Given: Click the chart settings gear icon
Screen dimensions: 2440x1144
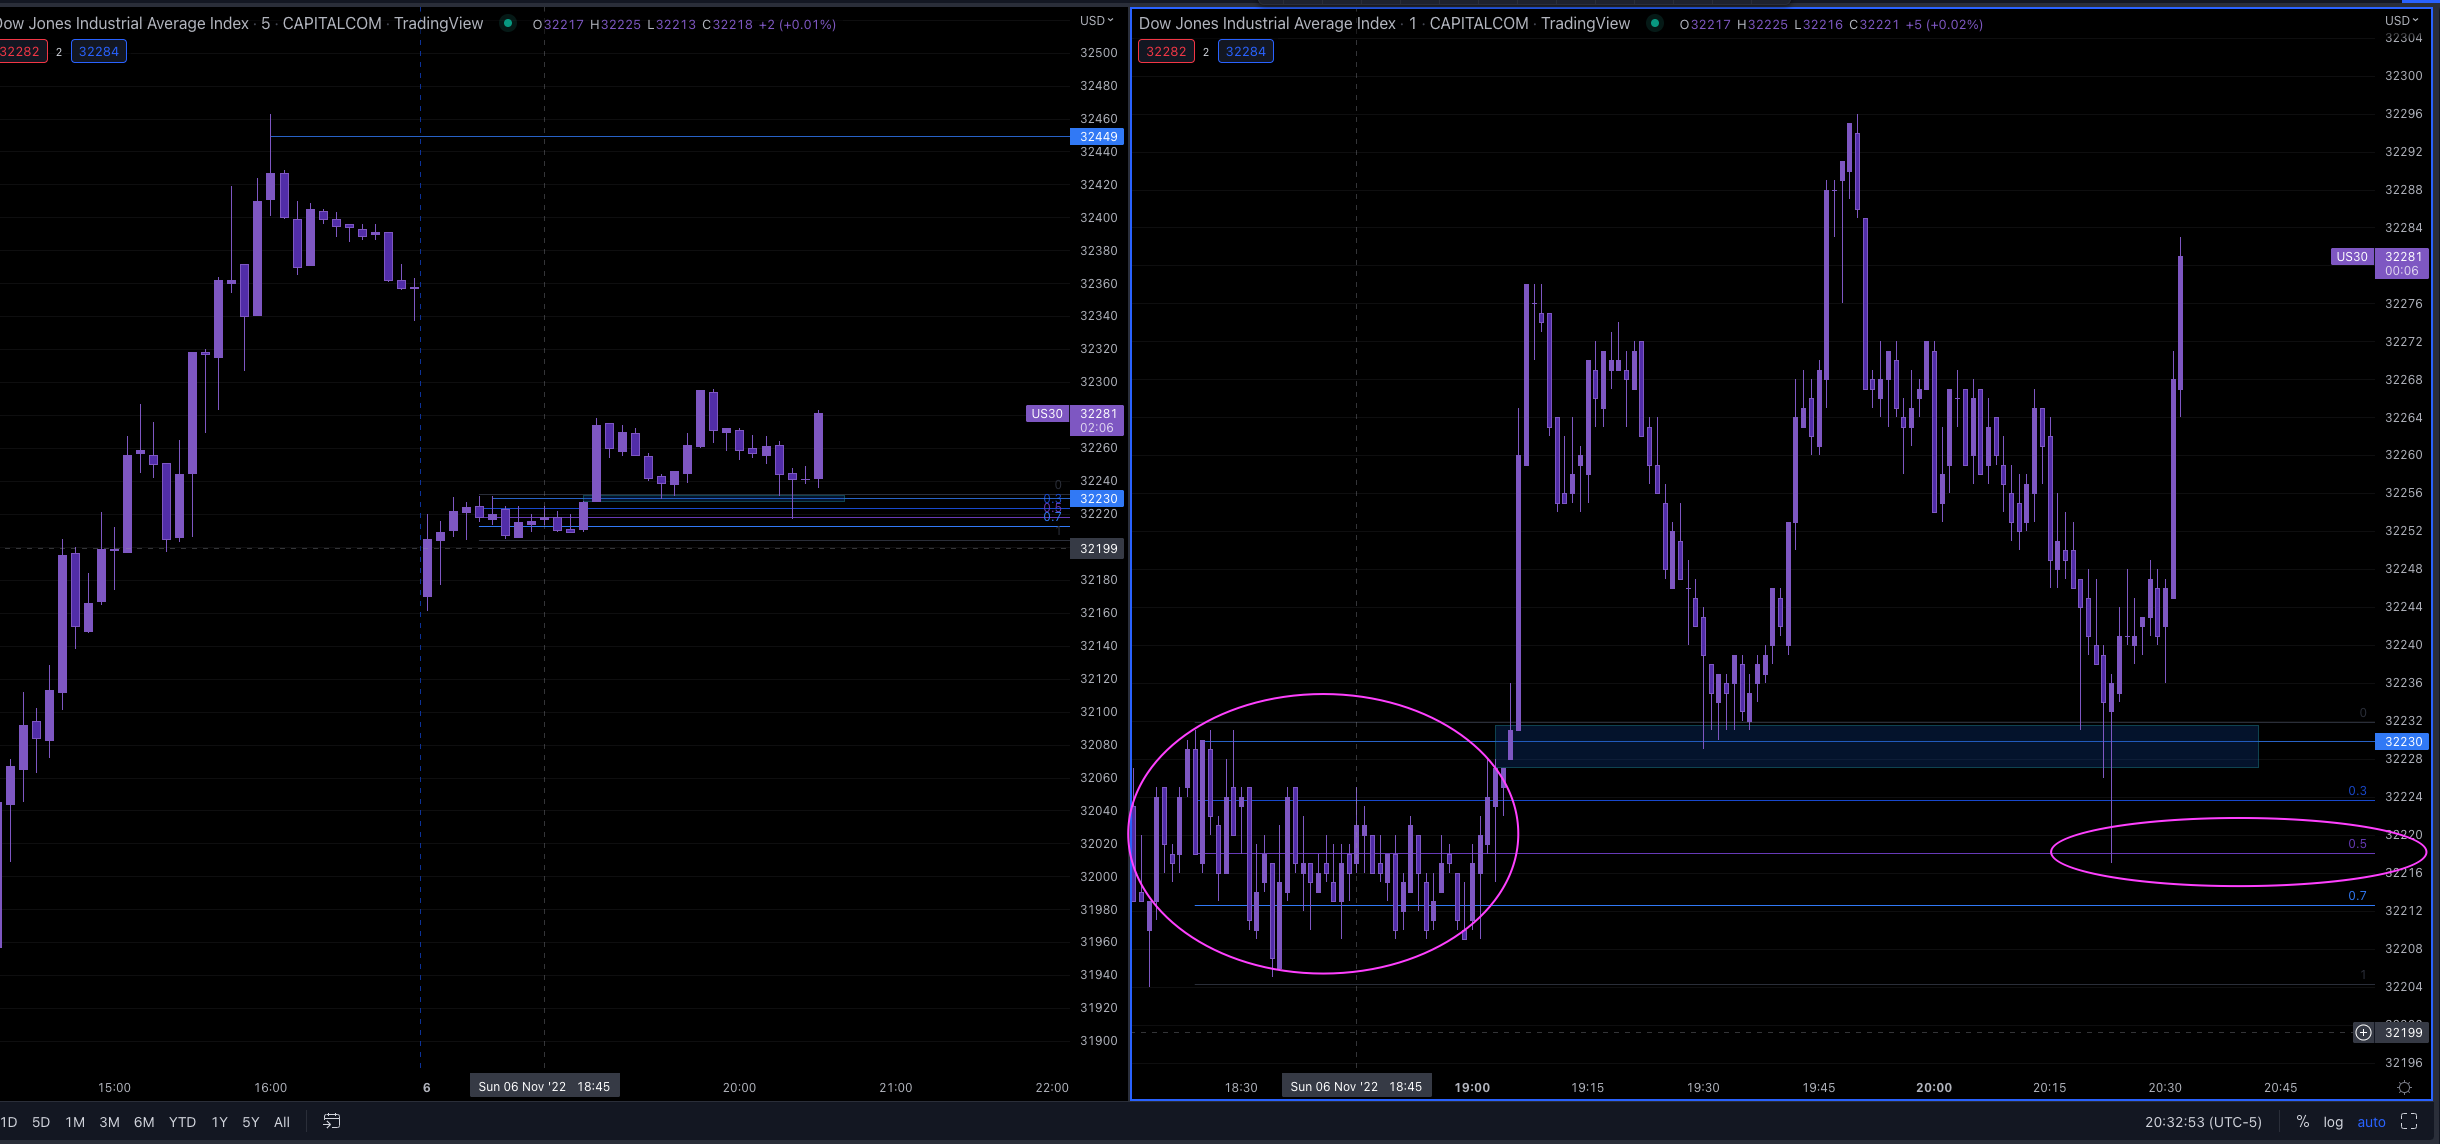Looking at the screenshot, I should point(2404,1087).
